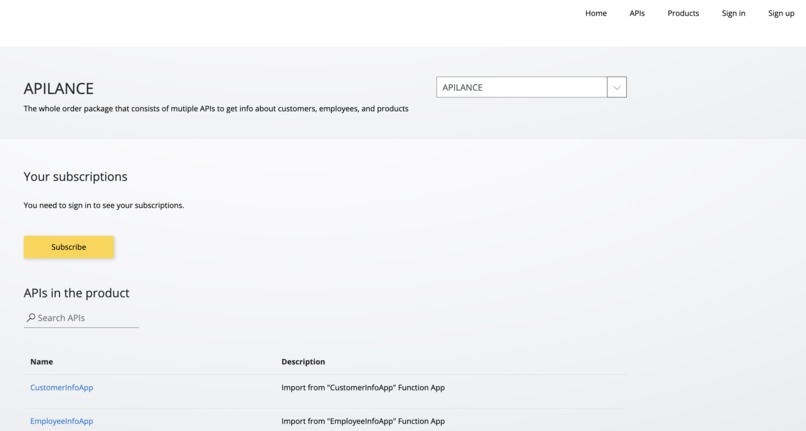
Task: Focus the Search APIs input field
Action: pyautogui.click(x=81, y=318)
